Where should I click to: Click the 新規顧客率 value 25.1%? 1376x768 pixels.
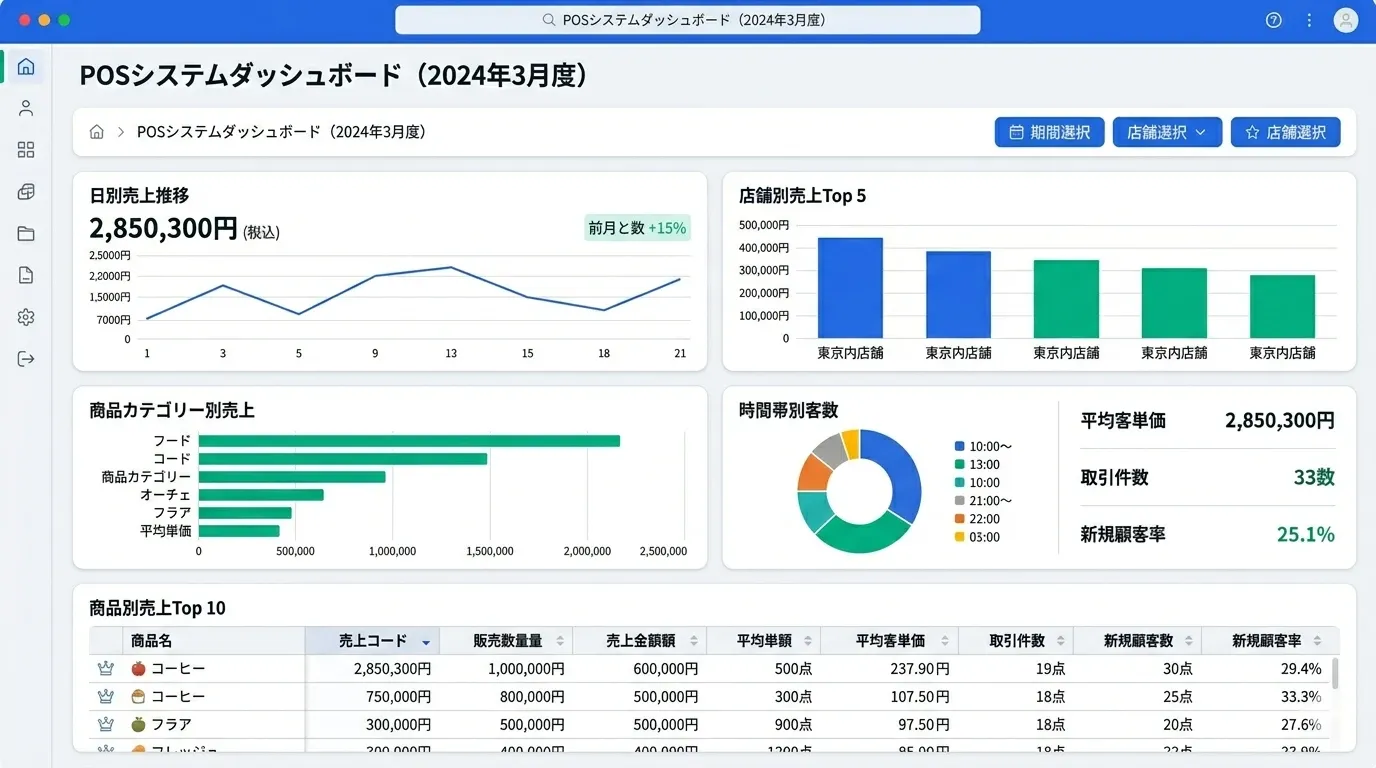[x=1306, y=534]
